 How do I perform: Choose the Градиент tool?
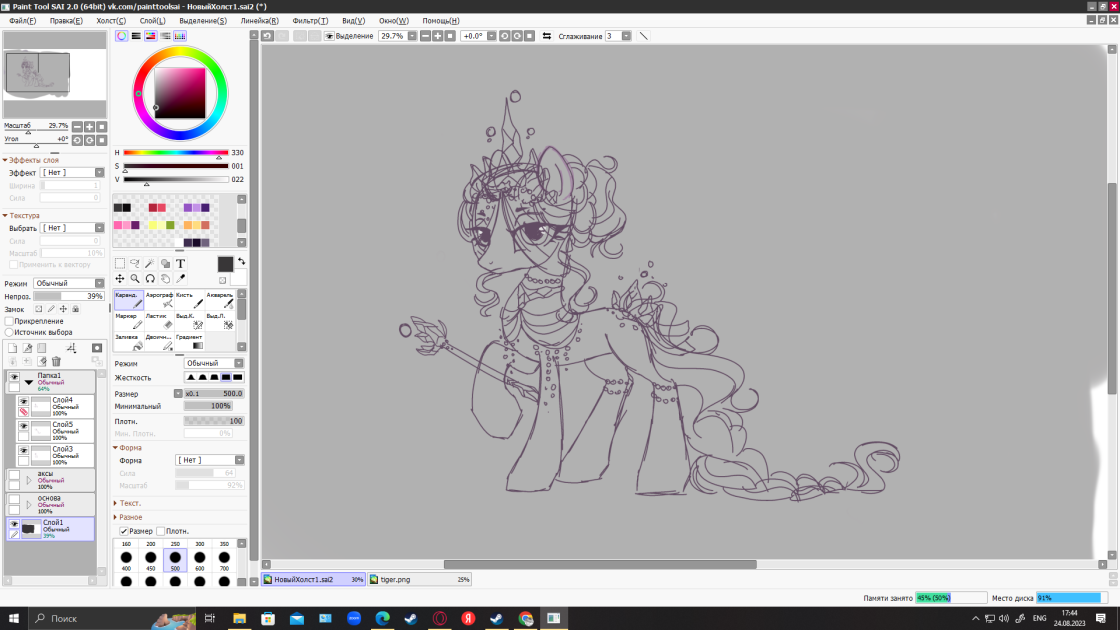tap(189, 341)
